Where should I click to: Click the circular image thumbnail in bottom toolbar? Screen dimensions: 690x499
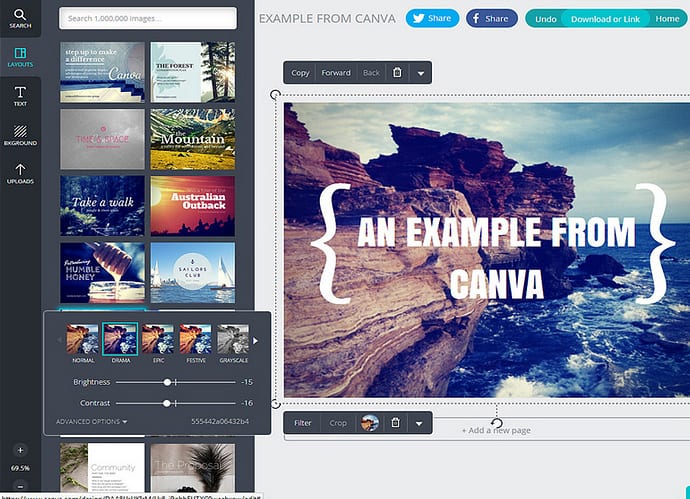coord(370,423)
